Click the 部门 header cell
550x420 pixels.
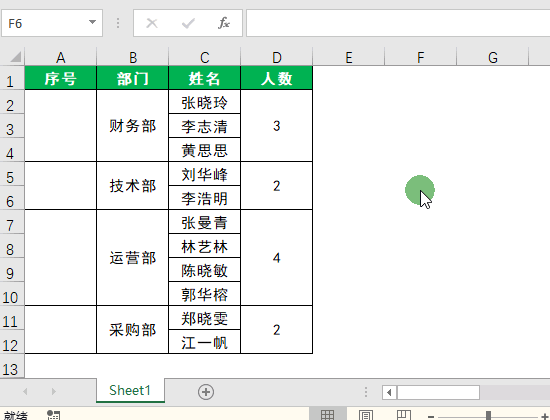click(133, 78)
